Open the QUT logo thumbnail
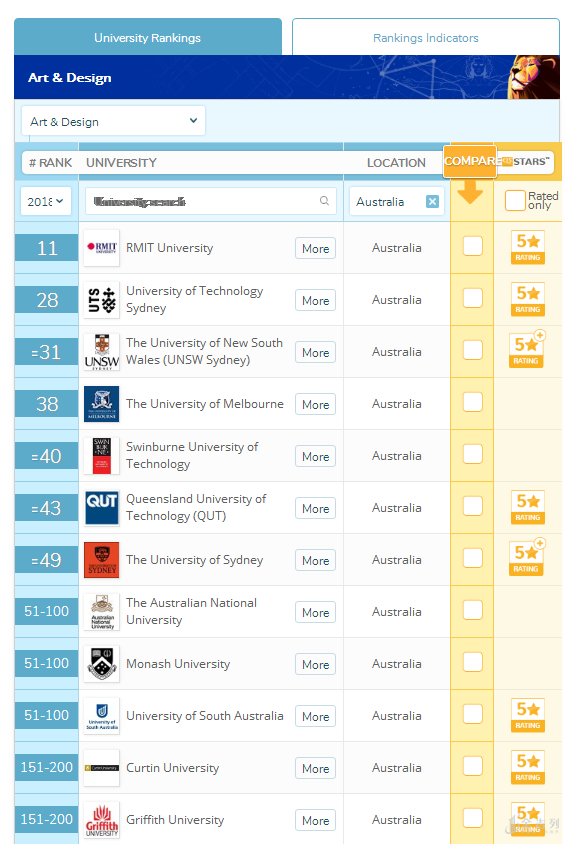The width and height of the screenshot is (569, 844). (102, 508)
